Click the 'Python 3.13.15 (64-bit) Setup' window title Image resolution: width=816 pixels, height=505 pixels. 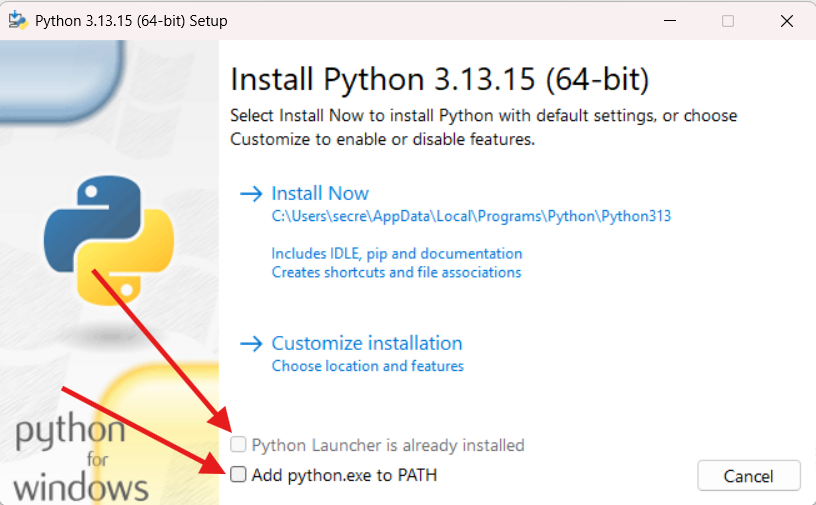point(131,21)
